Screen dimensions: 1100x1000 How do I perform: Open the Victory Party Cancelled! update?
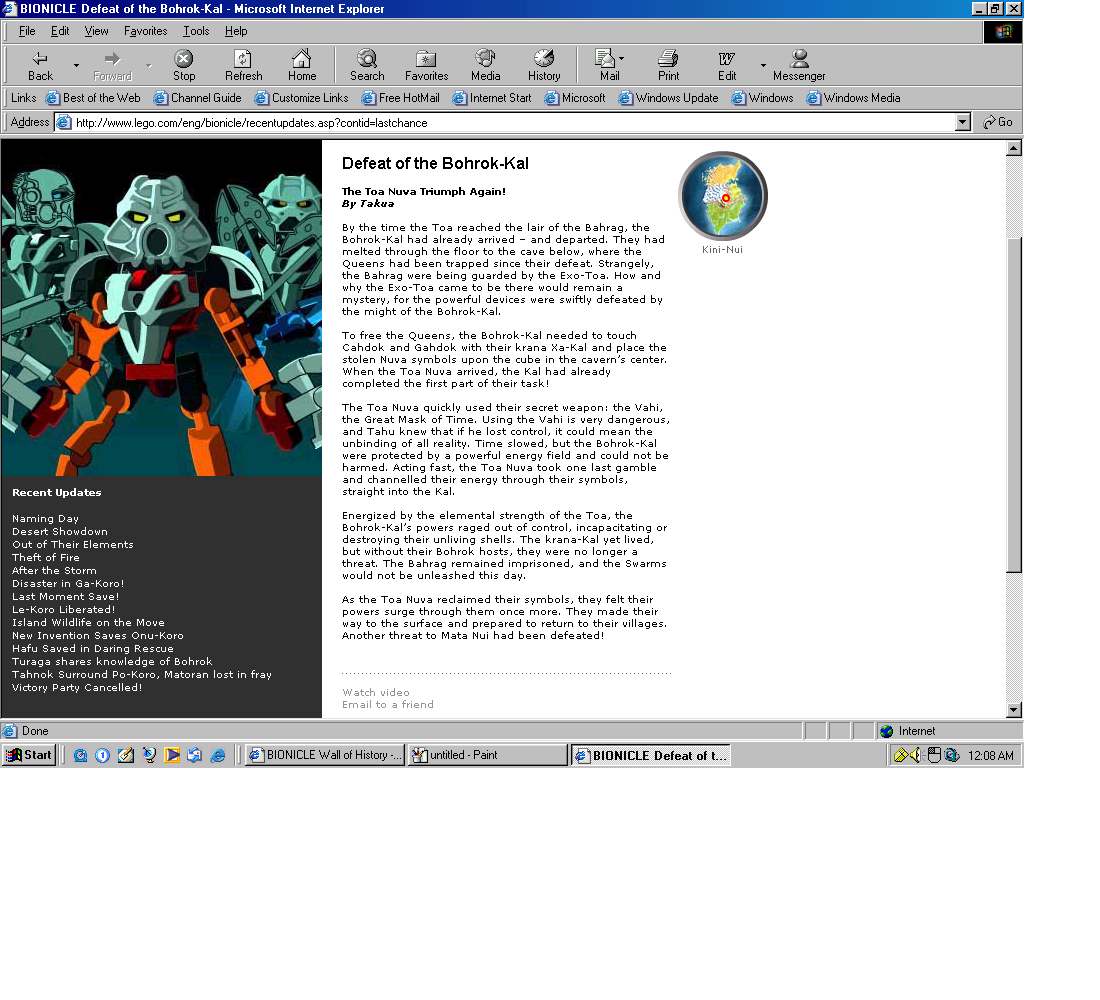tap(76, 688)
